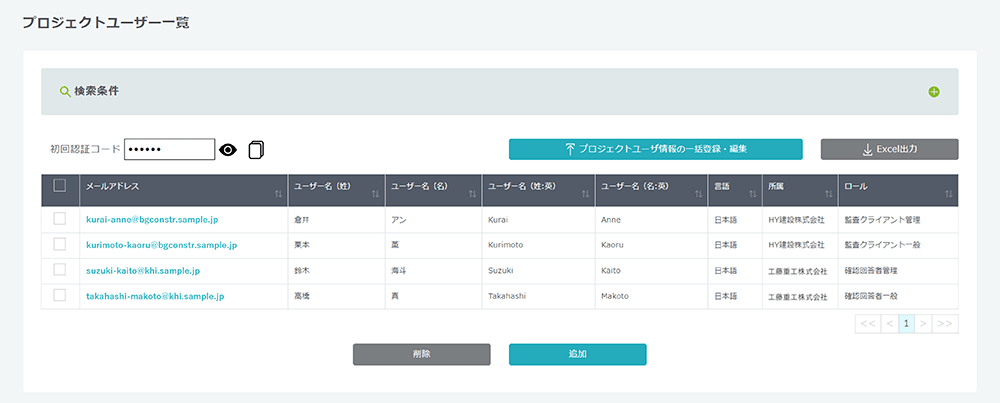The image size is (1000, 403).
Task: Show the hidden authentication code
Action: coord(228,150)
